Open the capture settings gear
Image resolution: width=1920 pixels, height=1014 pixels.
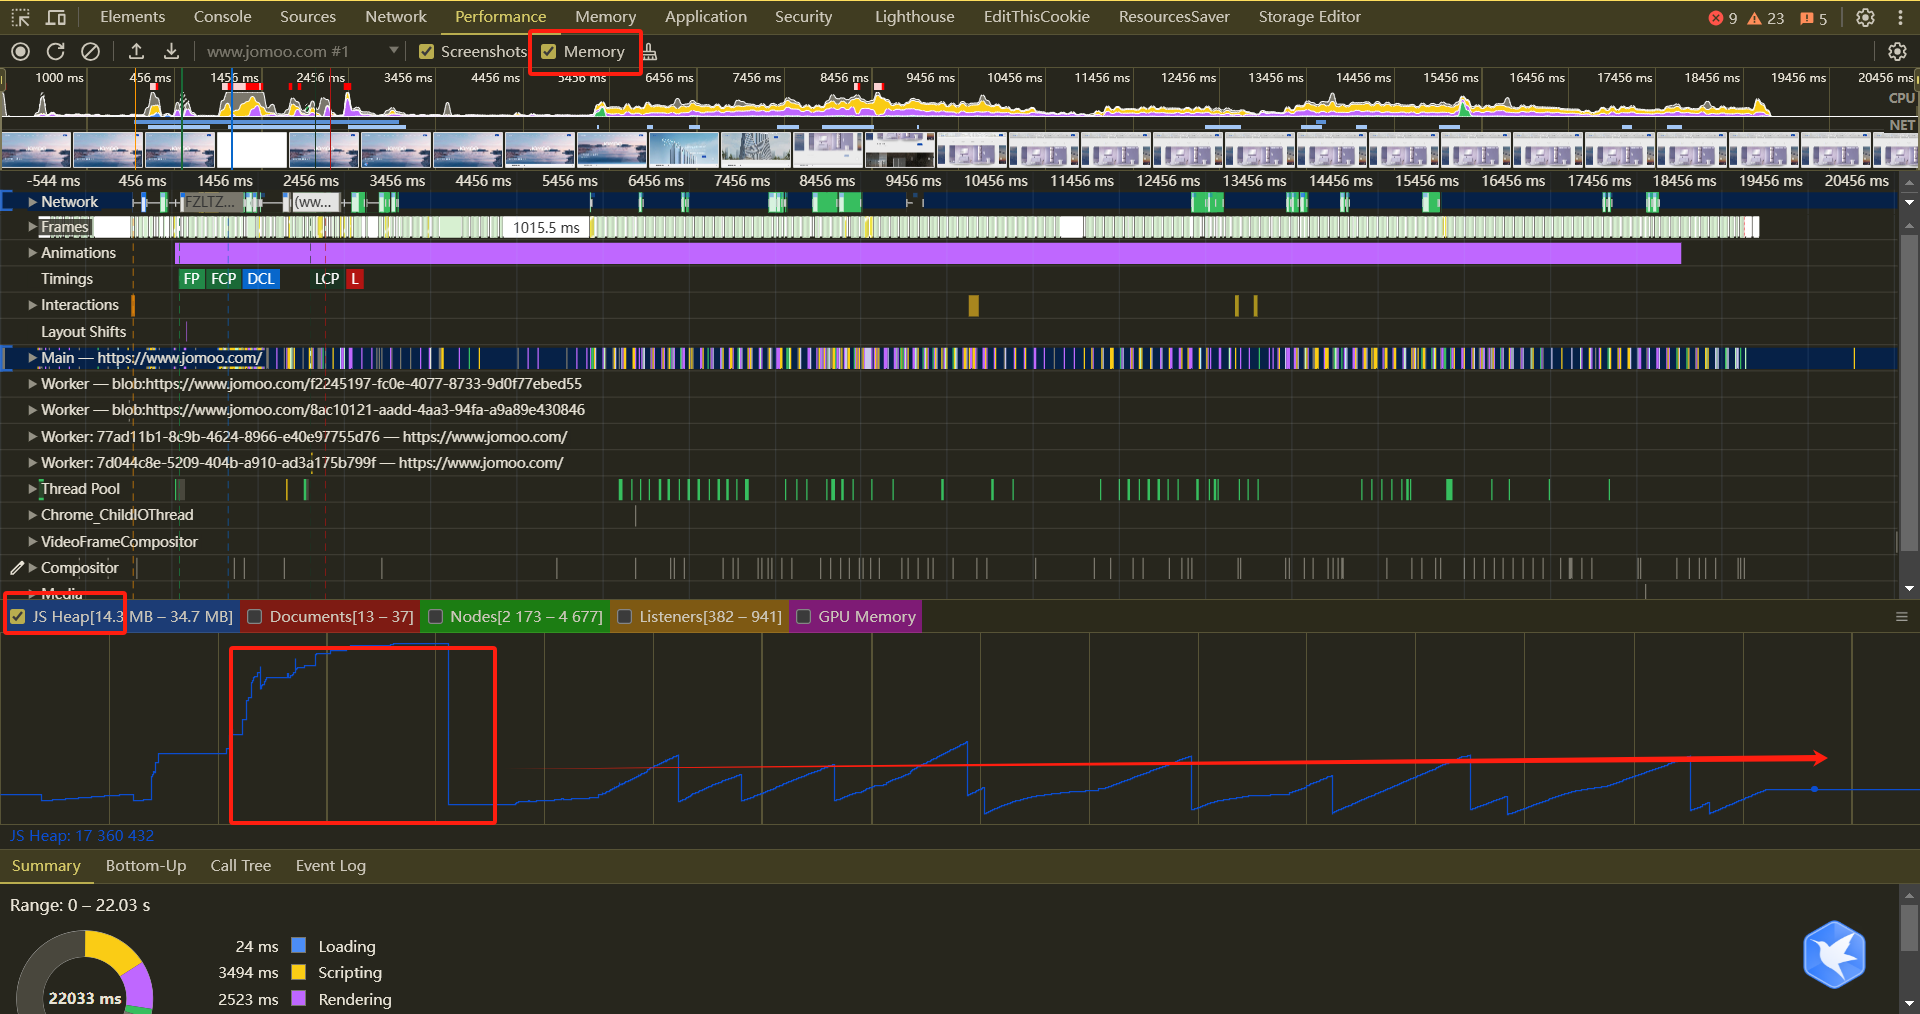1897,52
